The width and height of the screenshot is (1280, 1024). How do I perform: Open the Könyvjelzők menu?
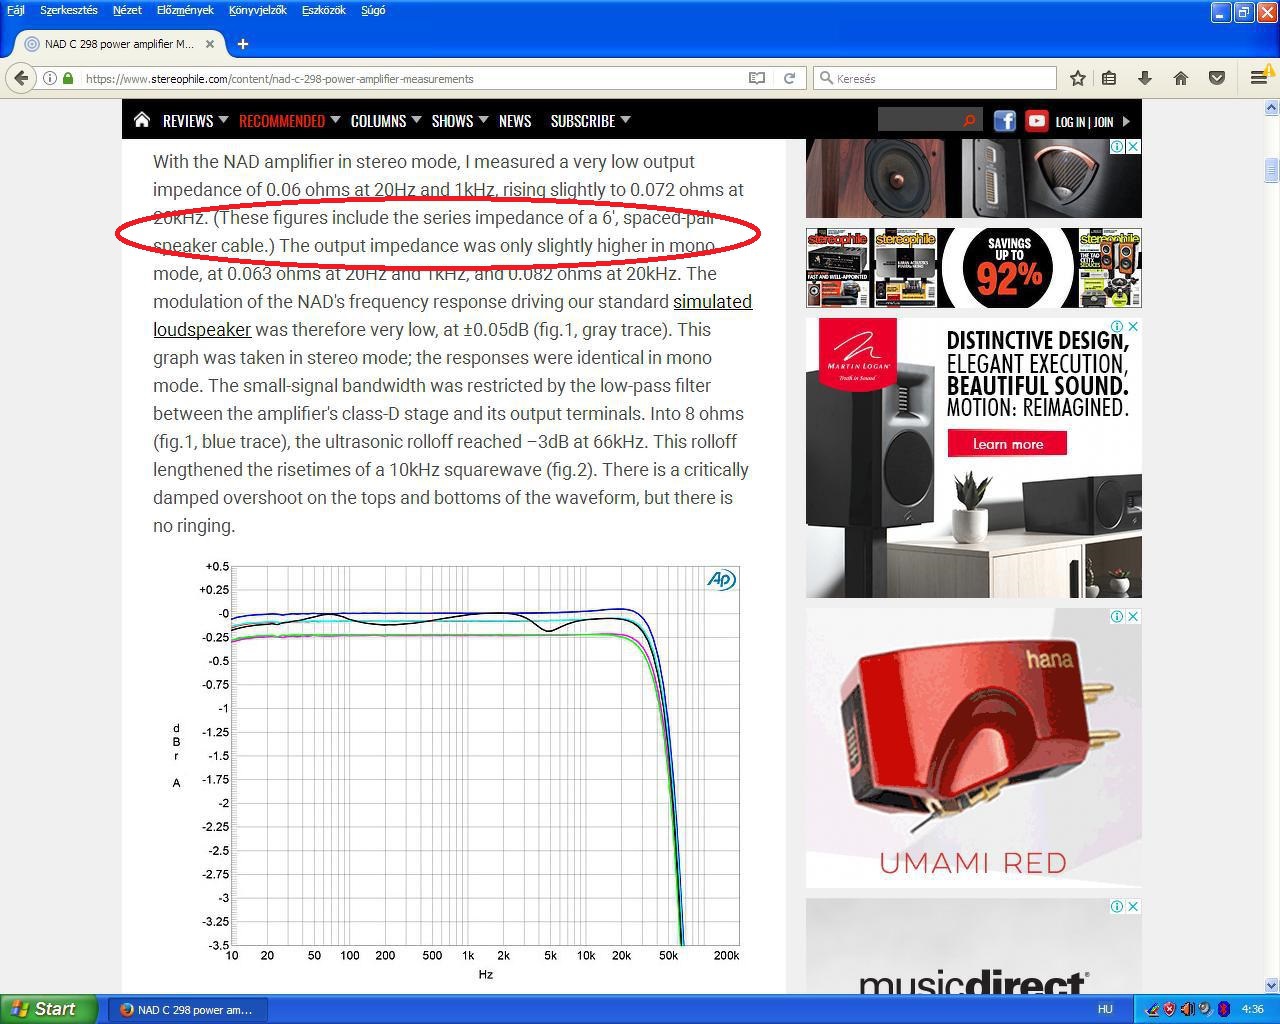257,10
